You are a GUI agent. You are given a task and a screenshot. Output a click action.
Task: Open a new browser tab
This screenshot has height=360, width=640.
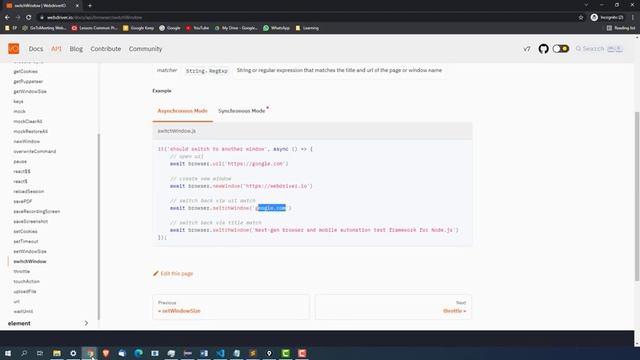90,6
